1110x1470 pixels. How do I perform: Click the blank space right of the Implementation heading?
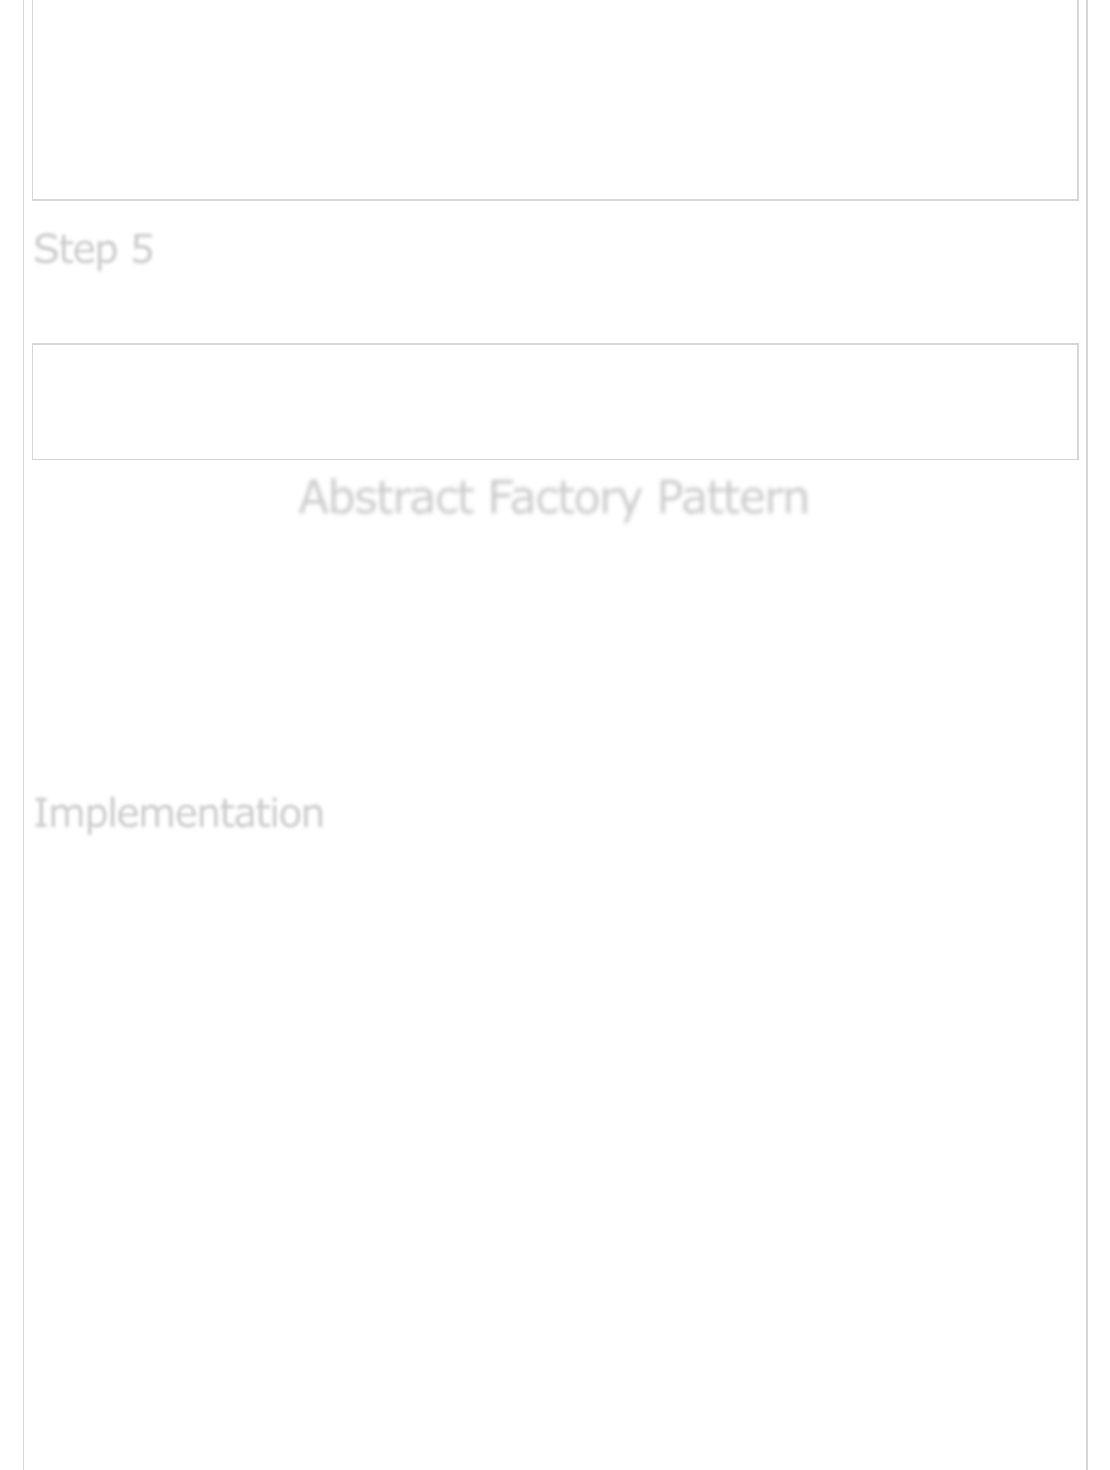(700, 813)
